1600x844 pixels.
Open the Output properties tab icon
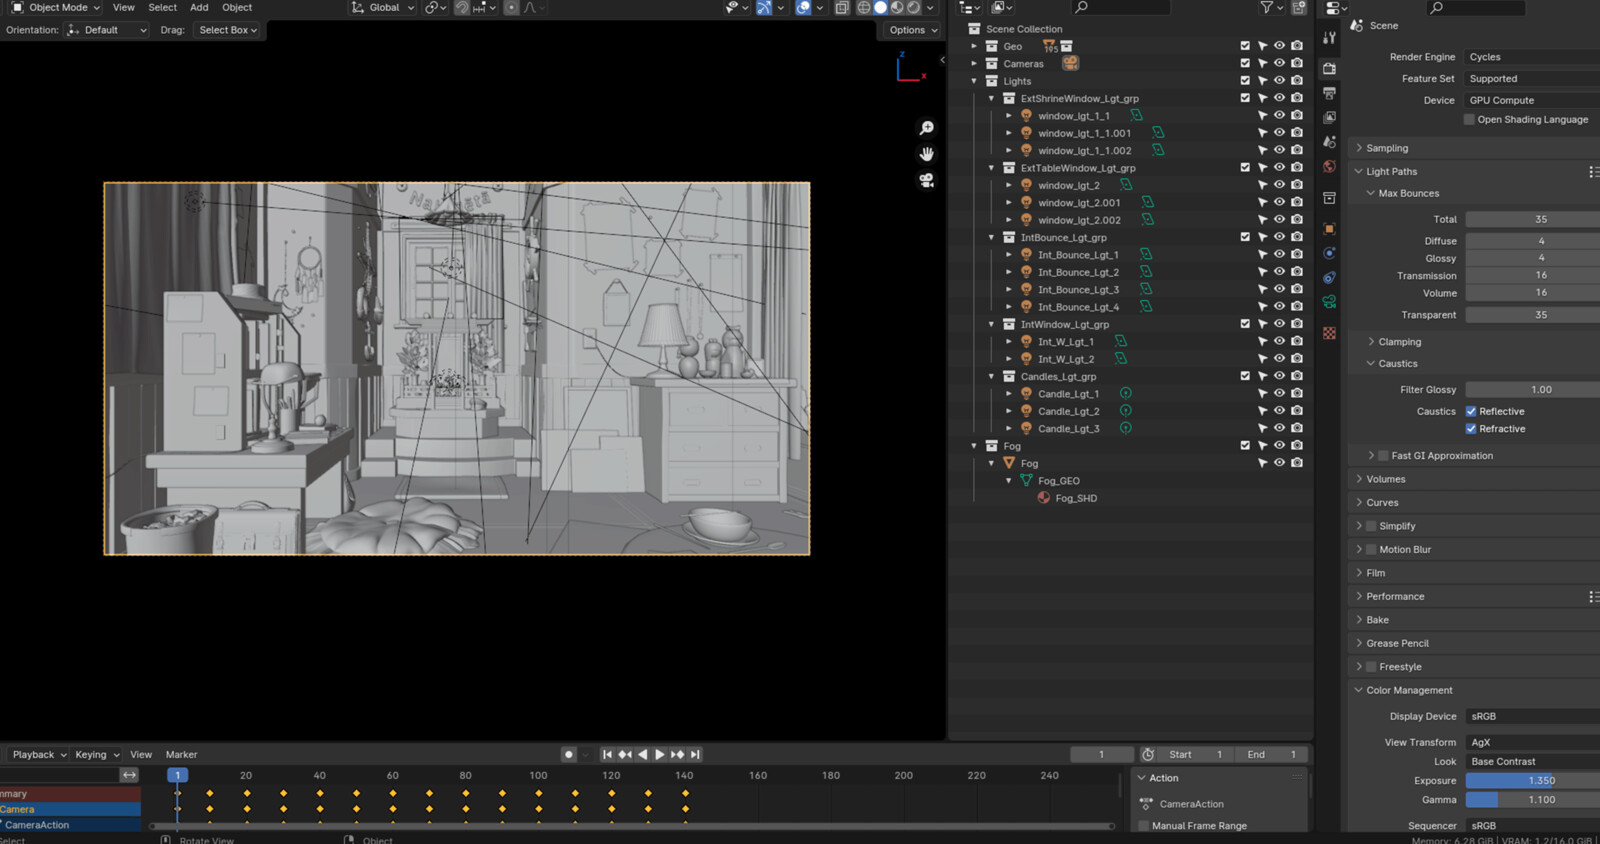[x=1329, y=93]
